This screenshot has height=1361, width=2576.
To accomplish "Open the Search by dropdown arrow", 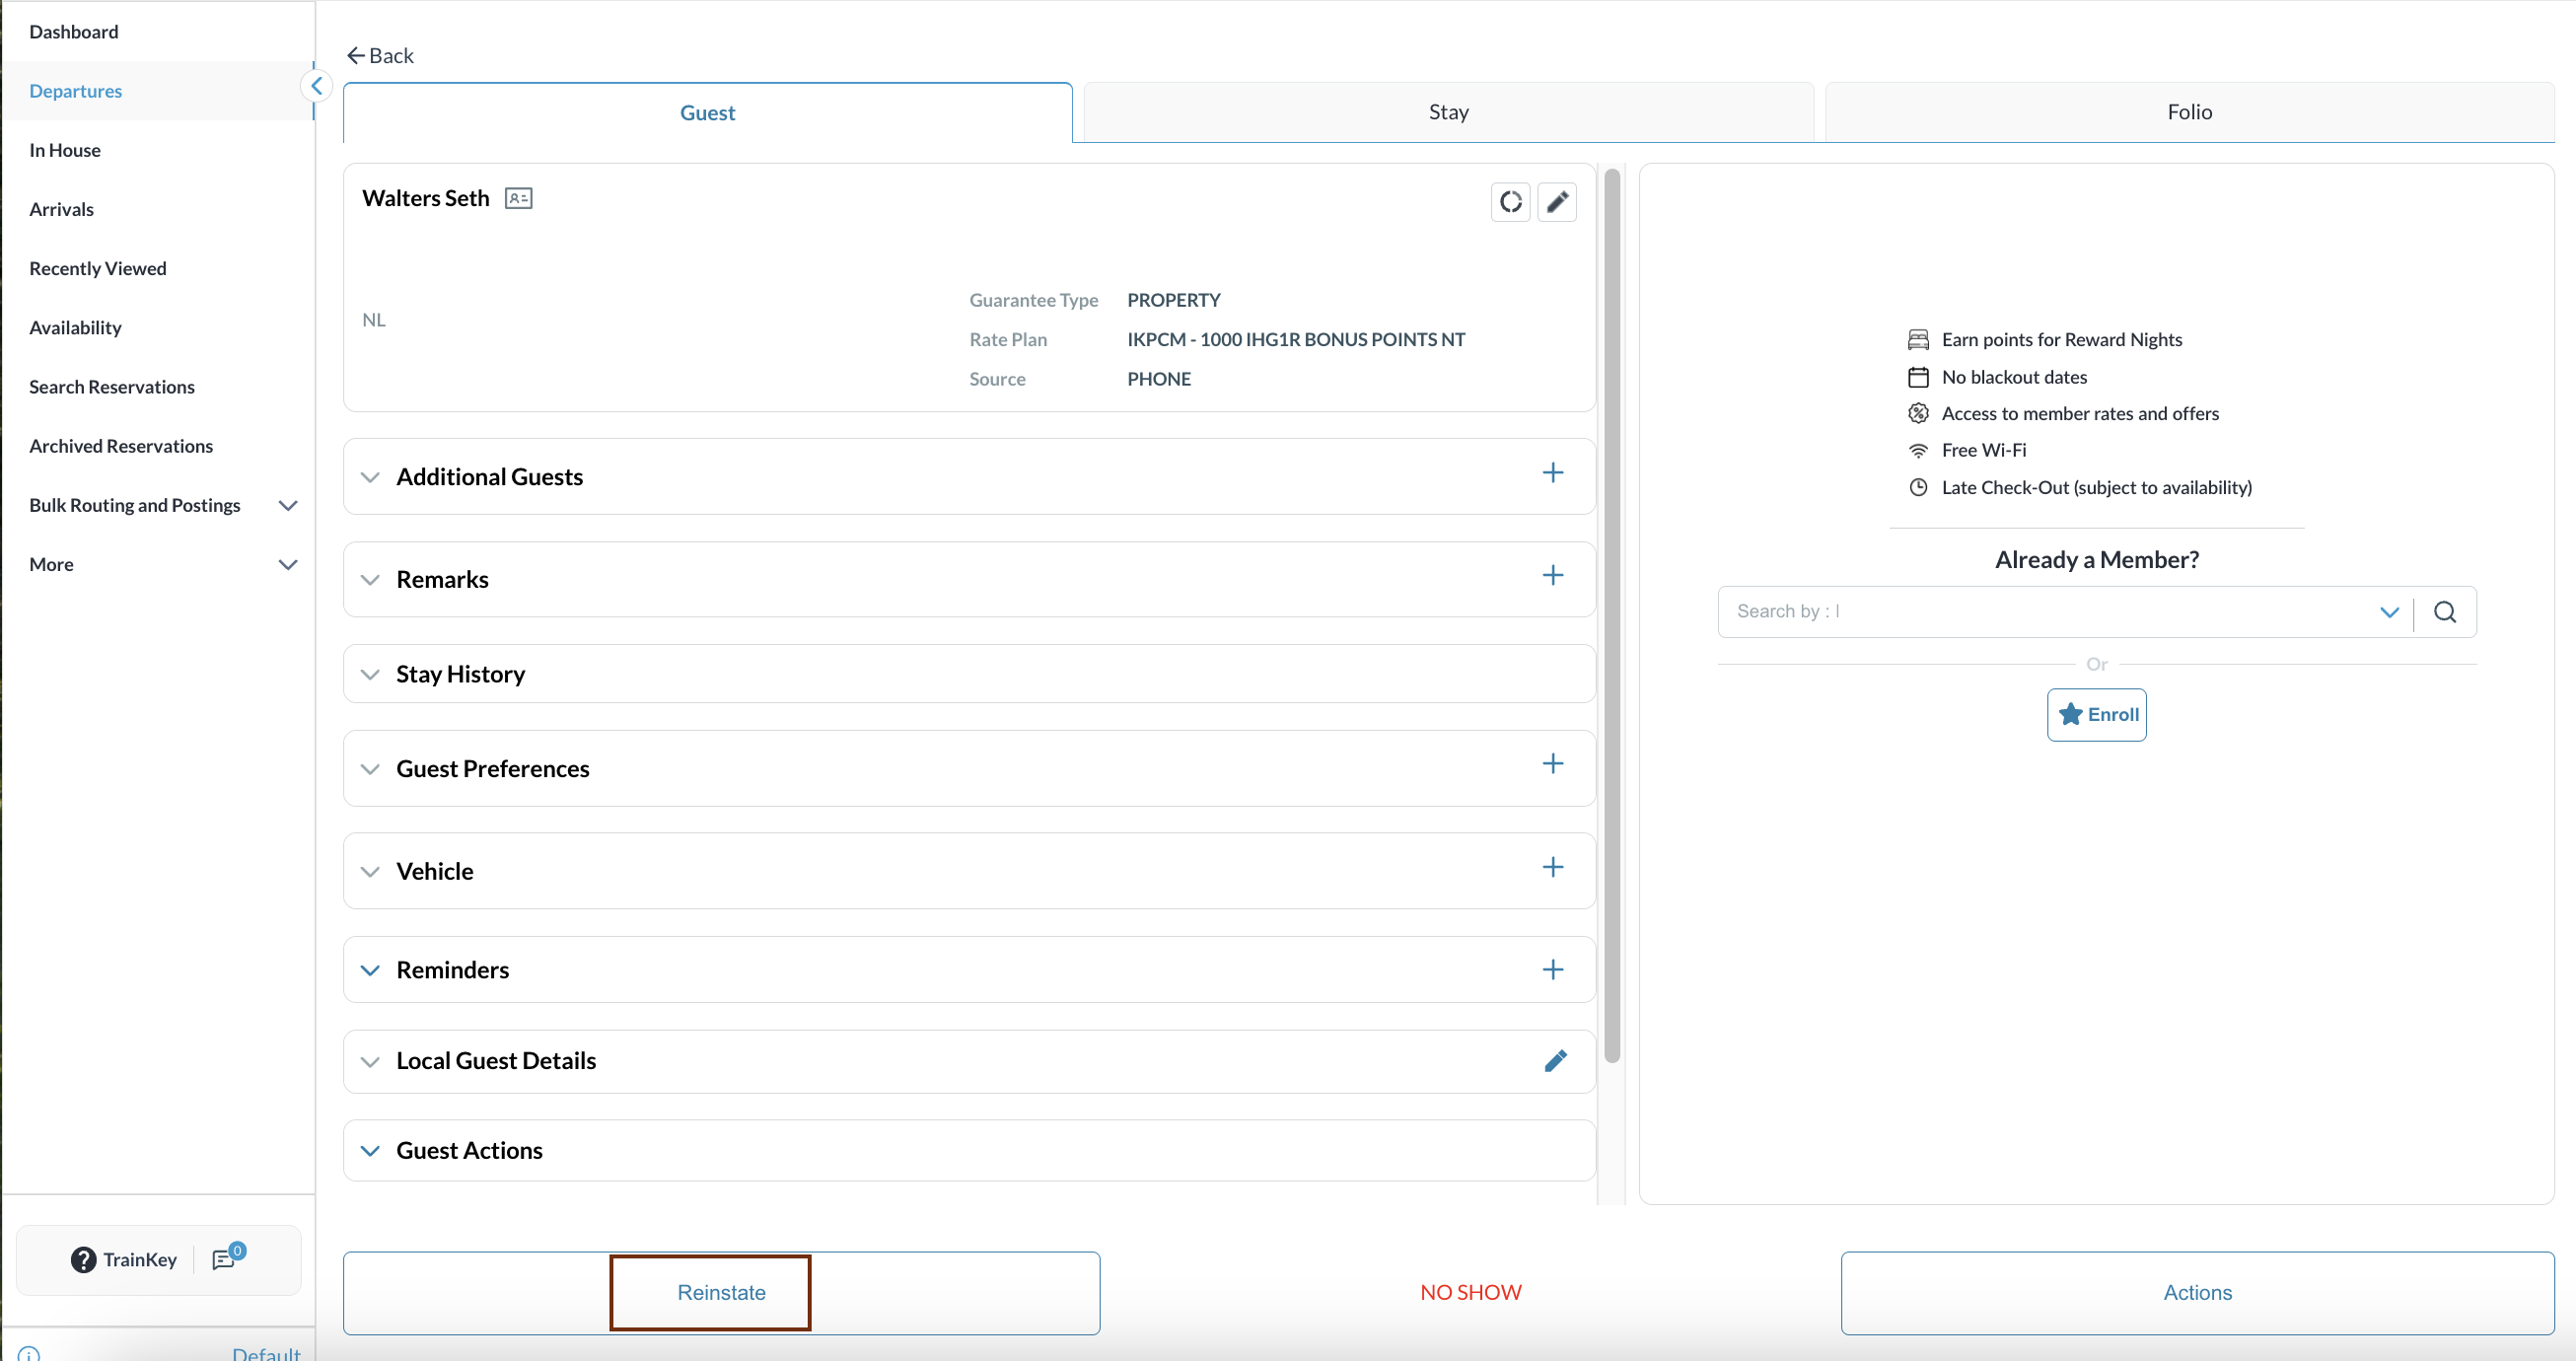I will 2388,612.
